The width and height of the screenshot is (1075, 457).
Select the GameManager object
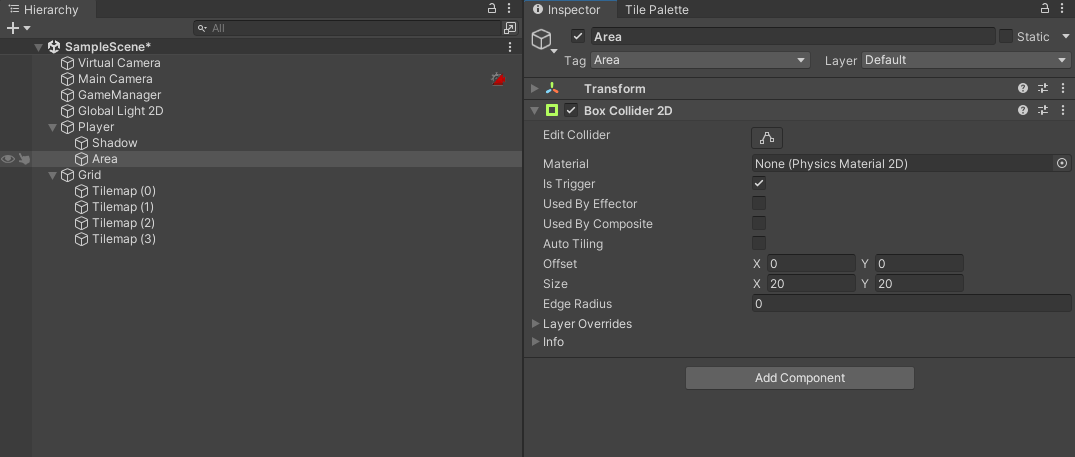click(x=119, y=95)
